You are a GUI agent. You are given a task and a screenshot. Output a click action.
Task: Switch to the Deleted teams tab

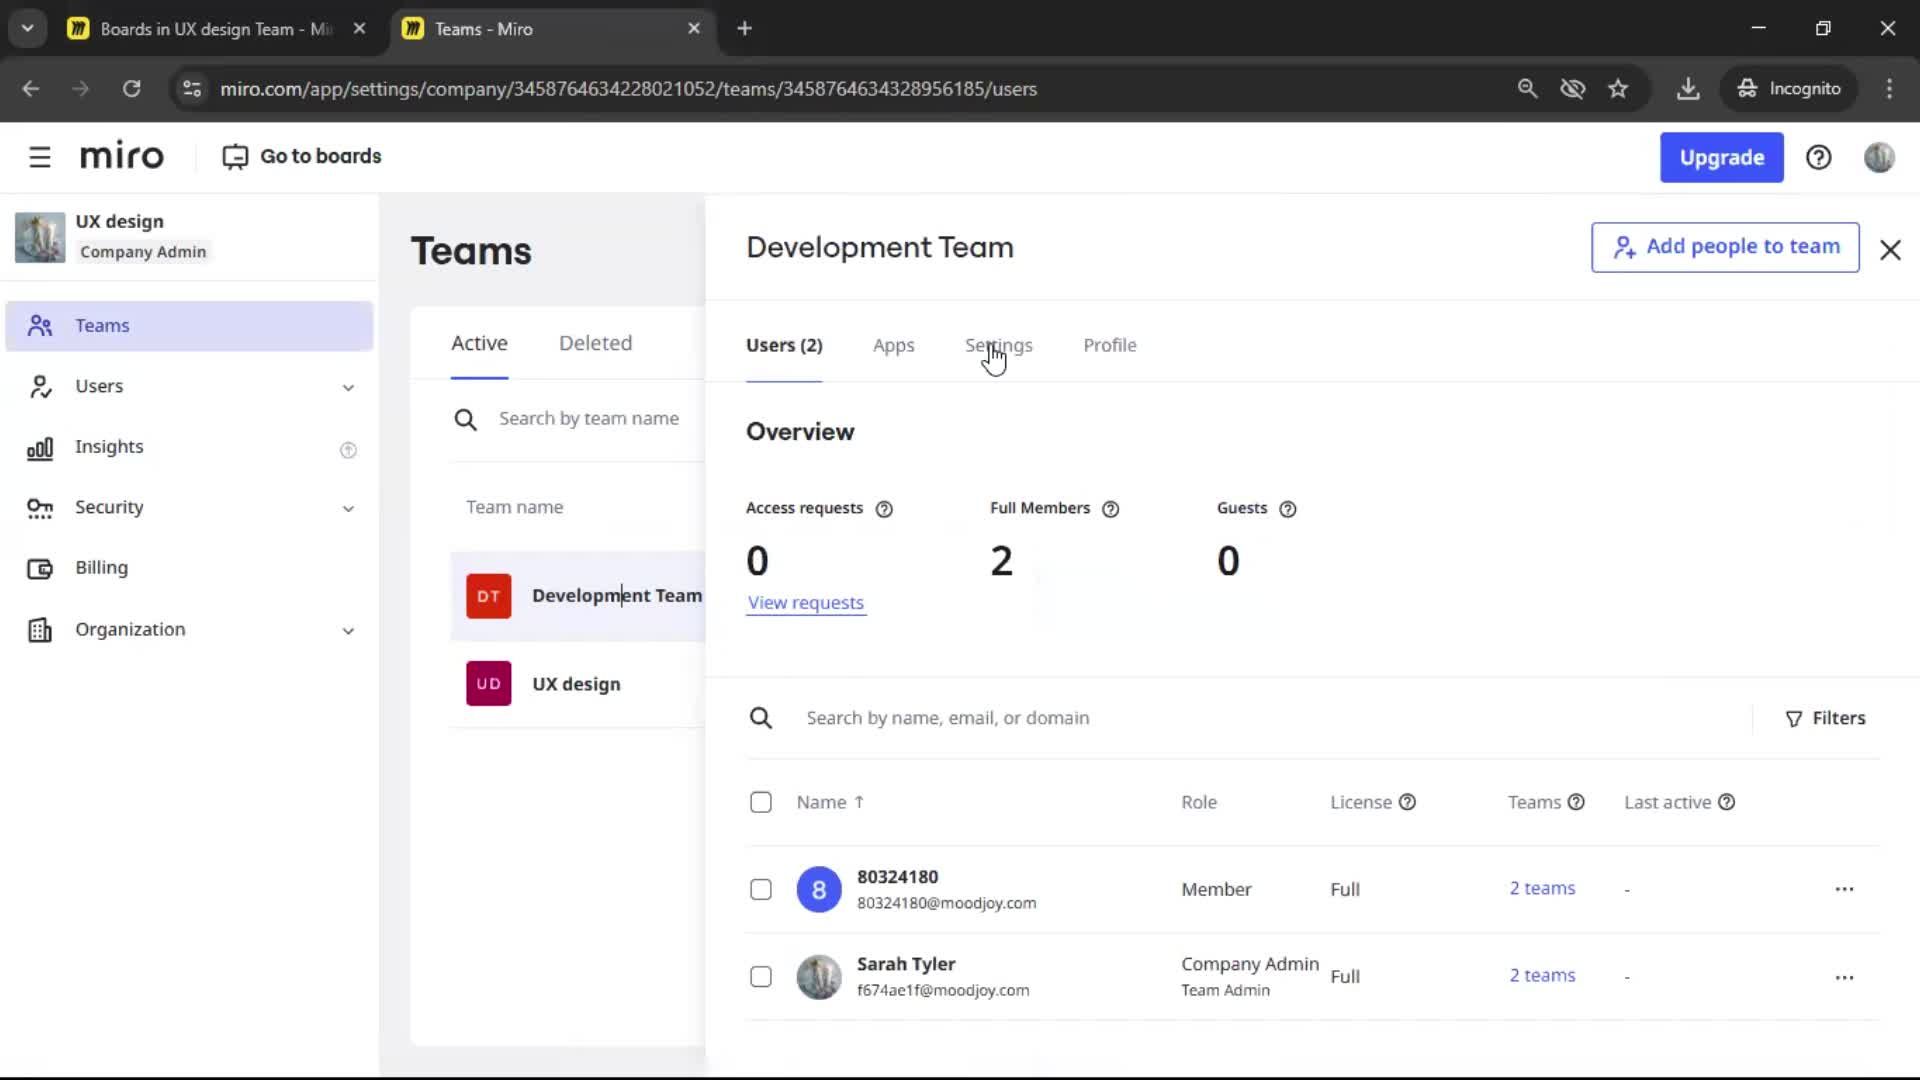click(595, 343)
